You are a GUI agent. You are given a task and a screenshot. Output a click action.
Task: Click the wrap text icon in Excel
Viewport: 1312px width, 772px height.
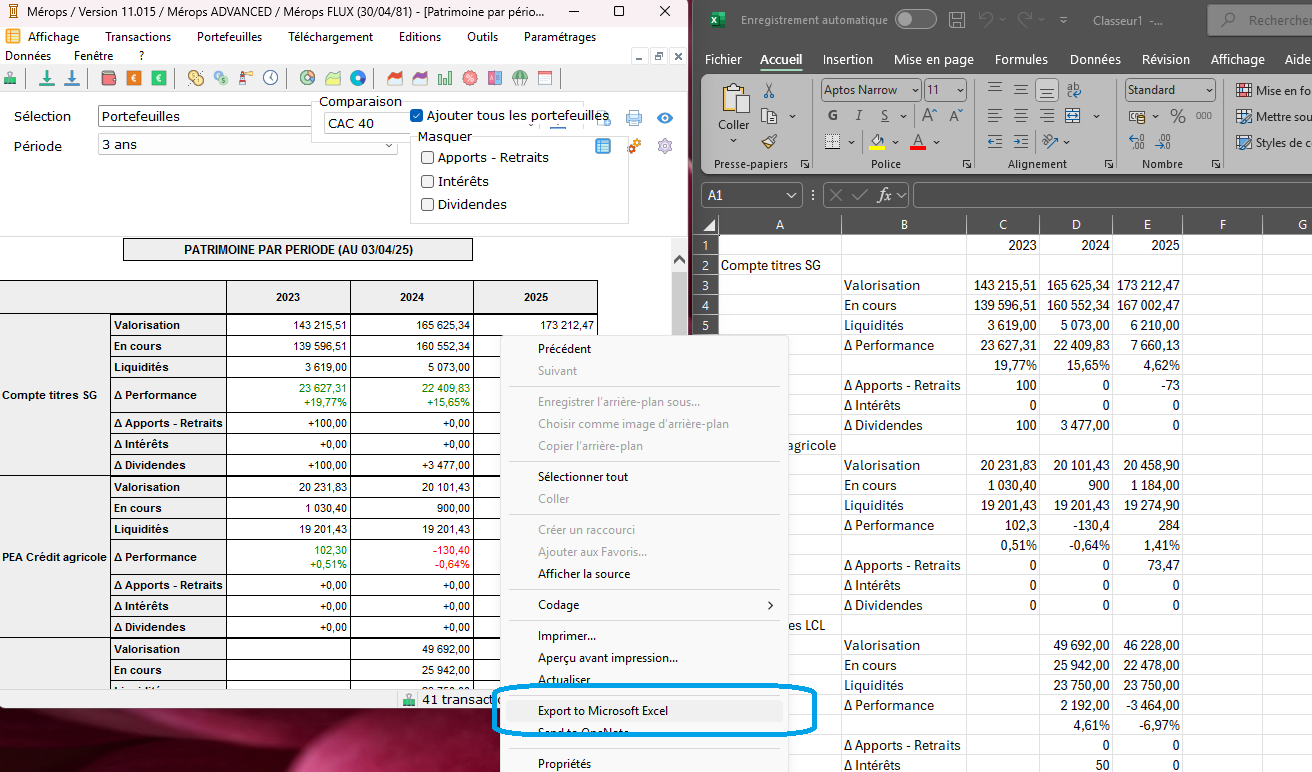(1073, 90)
